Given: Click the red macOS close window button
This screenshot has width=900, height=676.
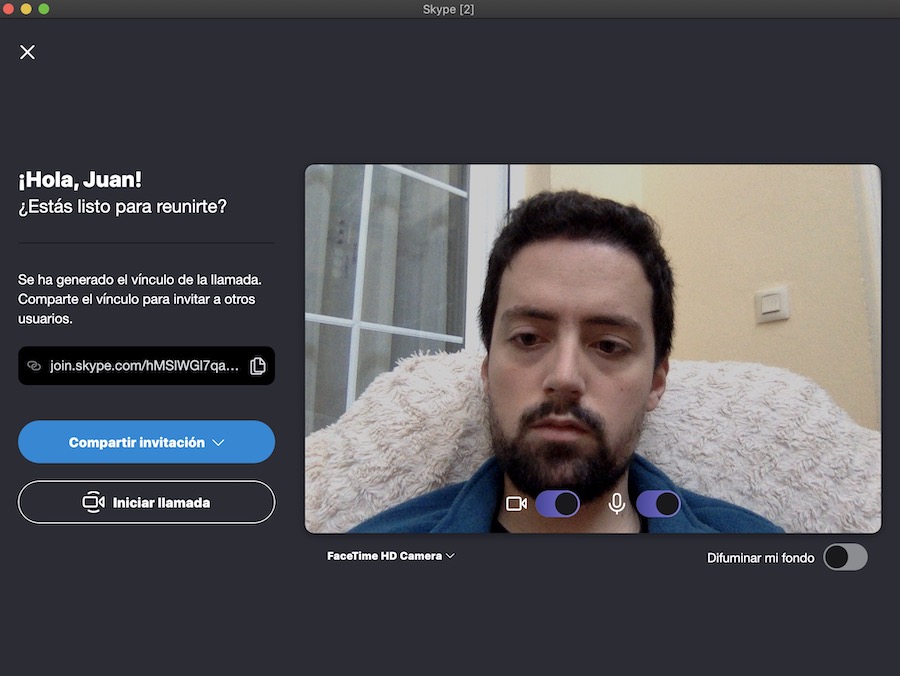Looking at the screenshot, I should [x=10, y=9].
